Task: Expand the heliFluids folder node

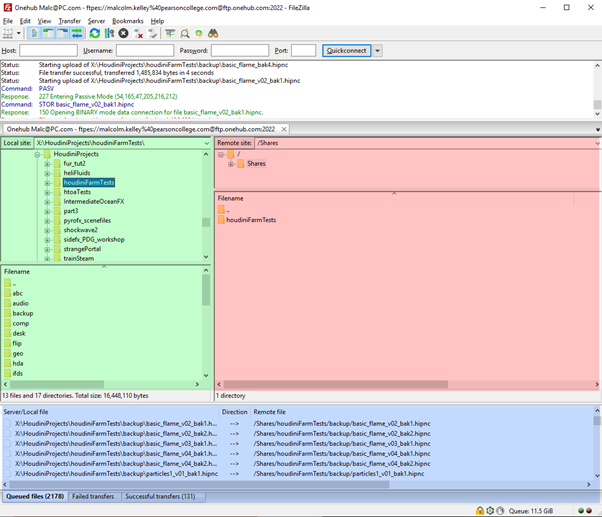Action: click(x=47, y=173)
